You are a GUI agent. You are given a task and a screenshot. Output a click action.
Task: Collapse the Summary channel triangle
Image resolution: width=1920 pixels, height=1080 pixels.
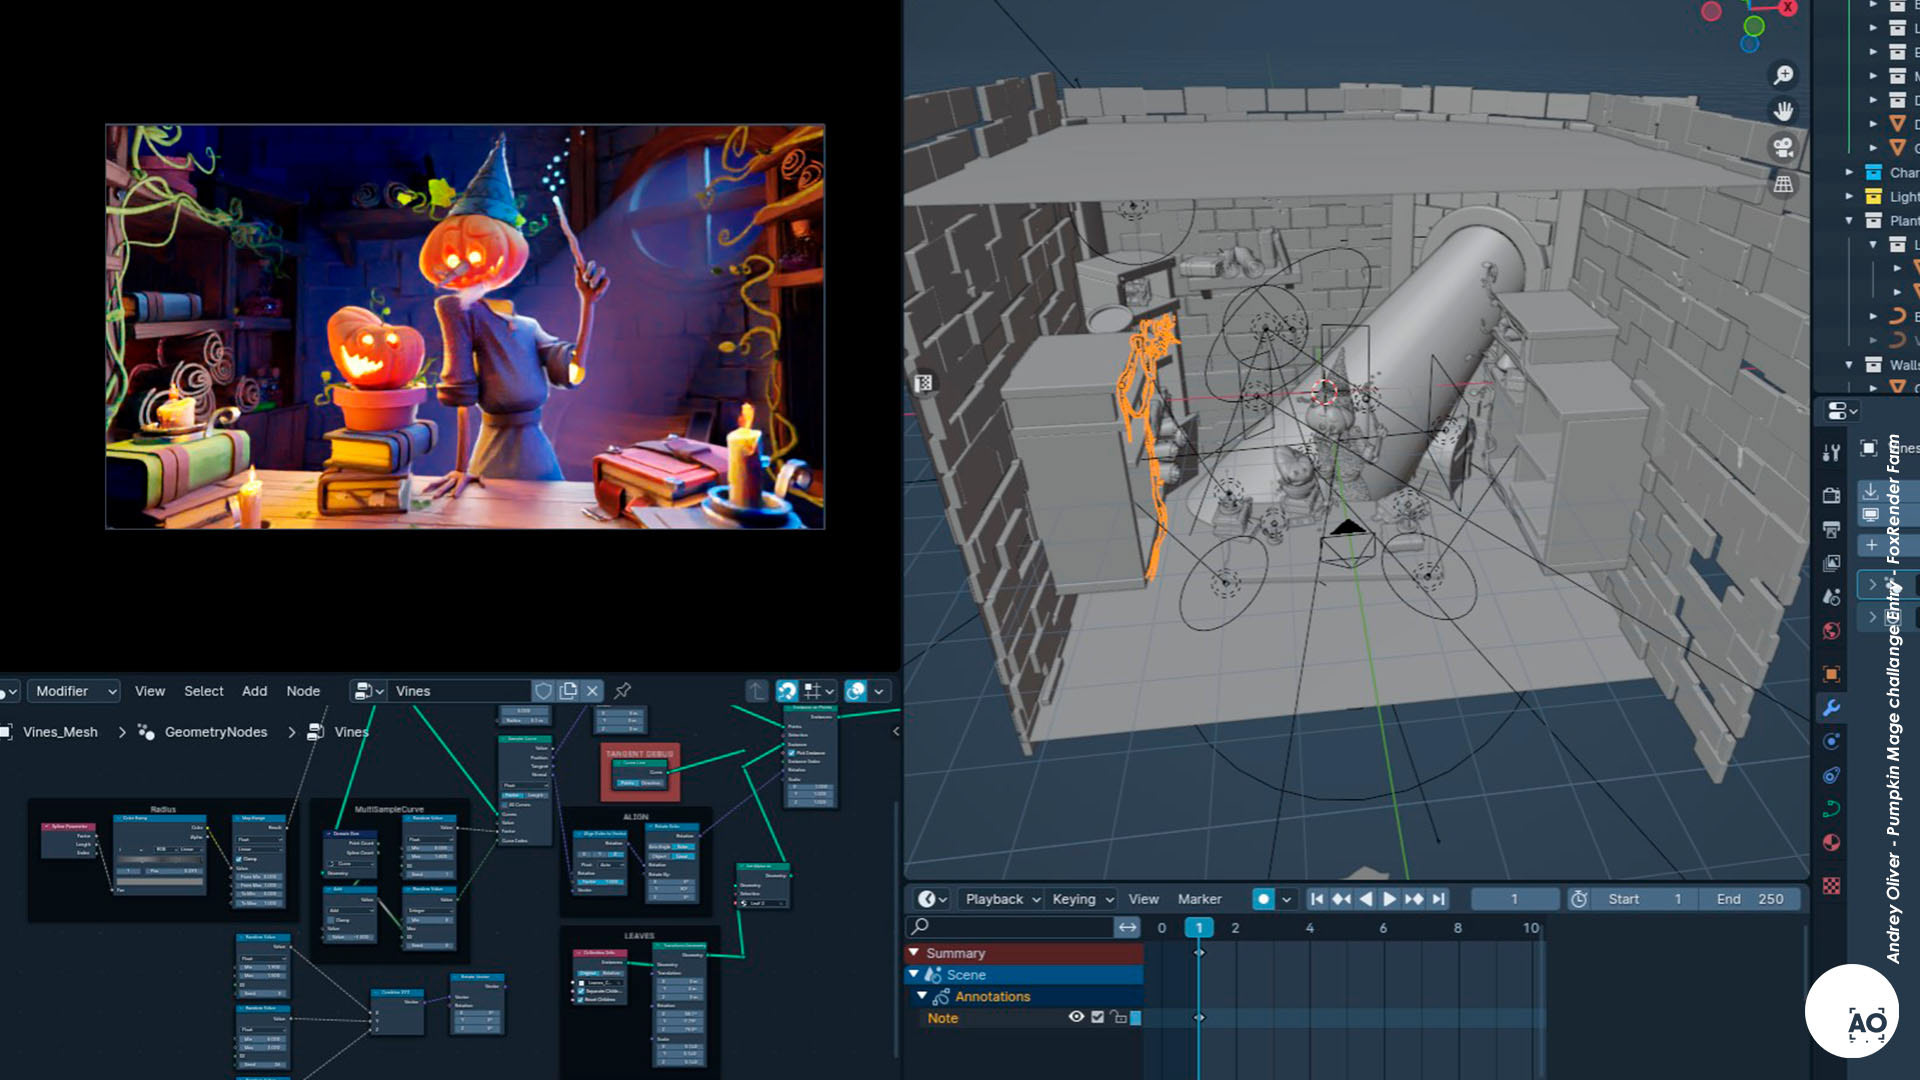click(913, 953)
